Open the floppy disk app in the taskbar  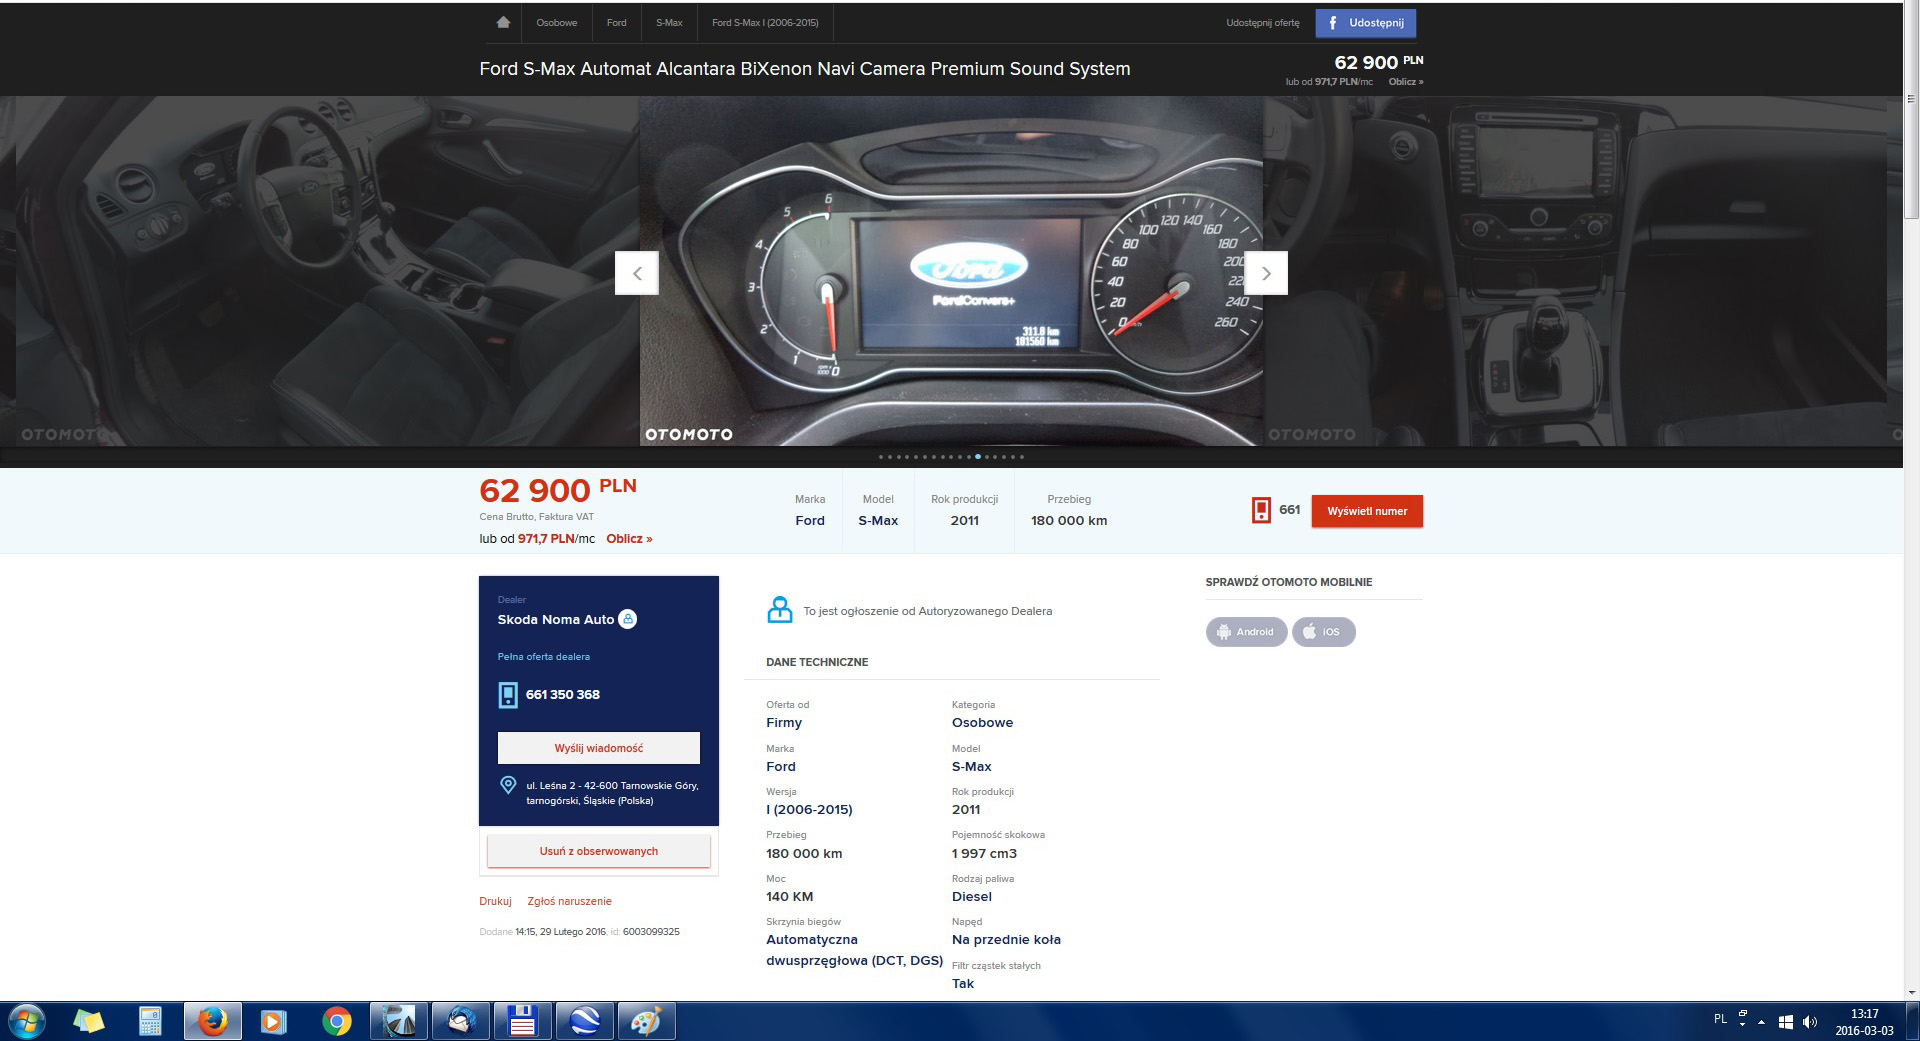click(x=522, y=1022)
